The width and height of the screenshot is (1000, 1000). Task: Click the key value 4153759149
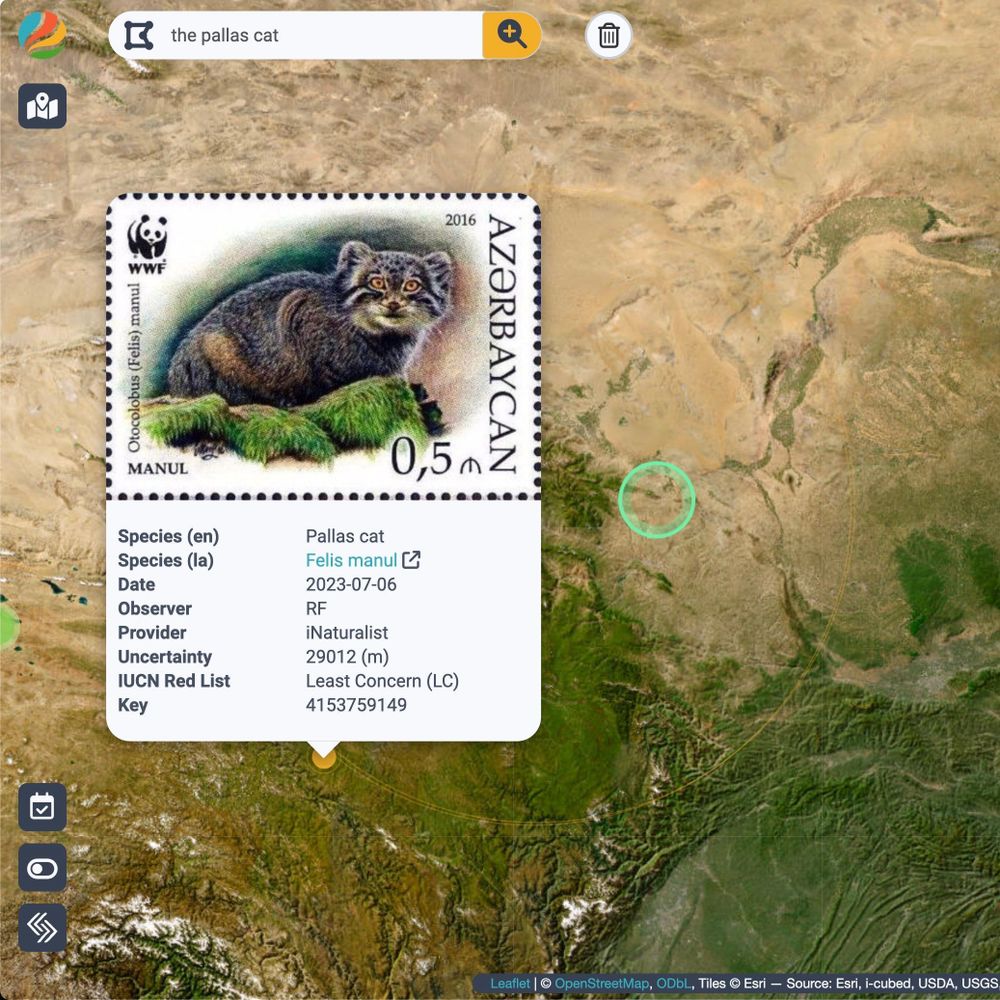coord(356,705)
